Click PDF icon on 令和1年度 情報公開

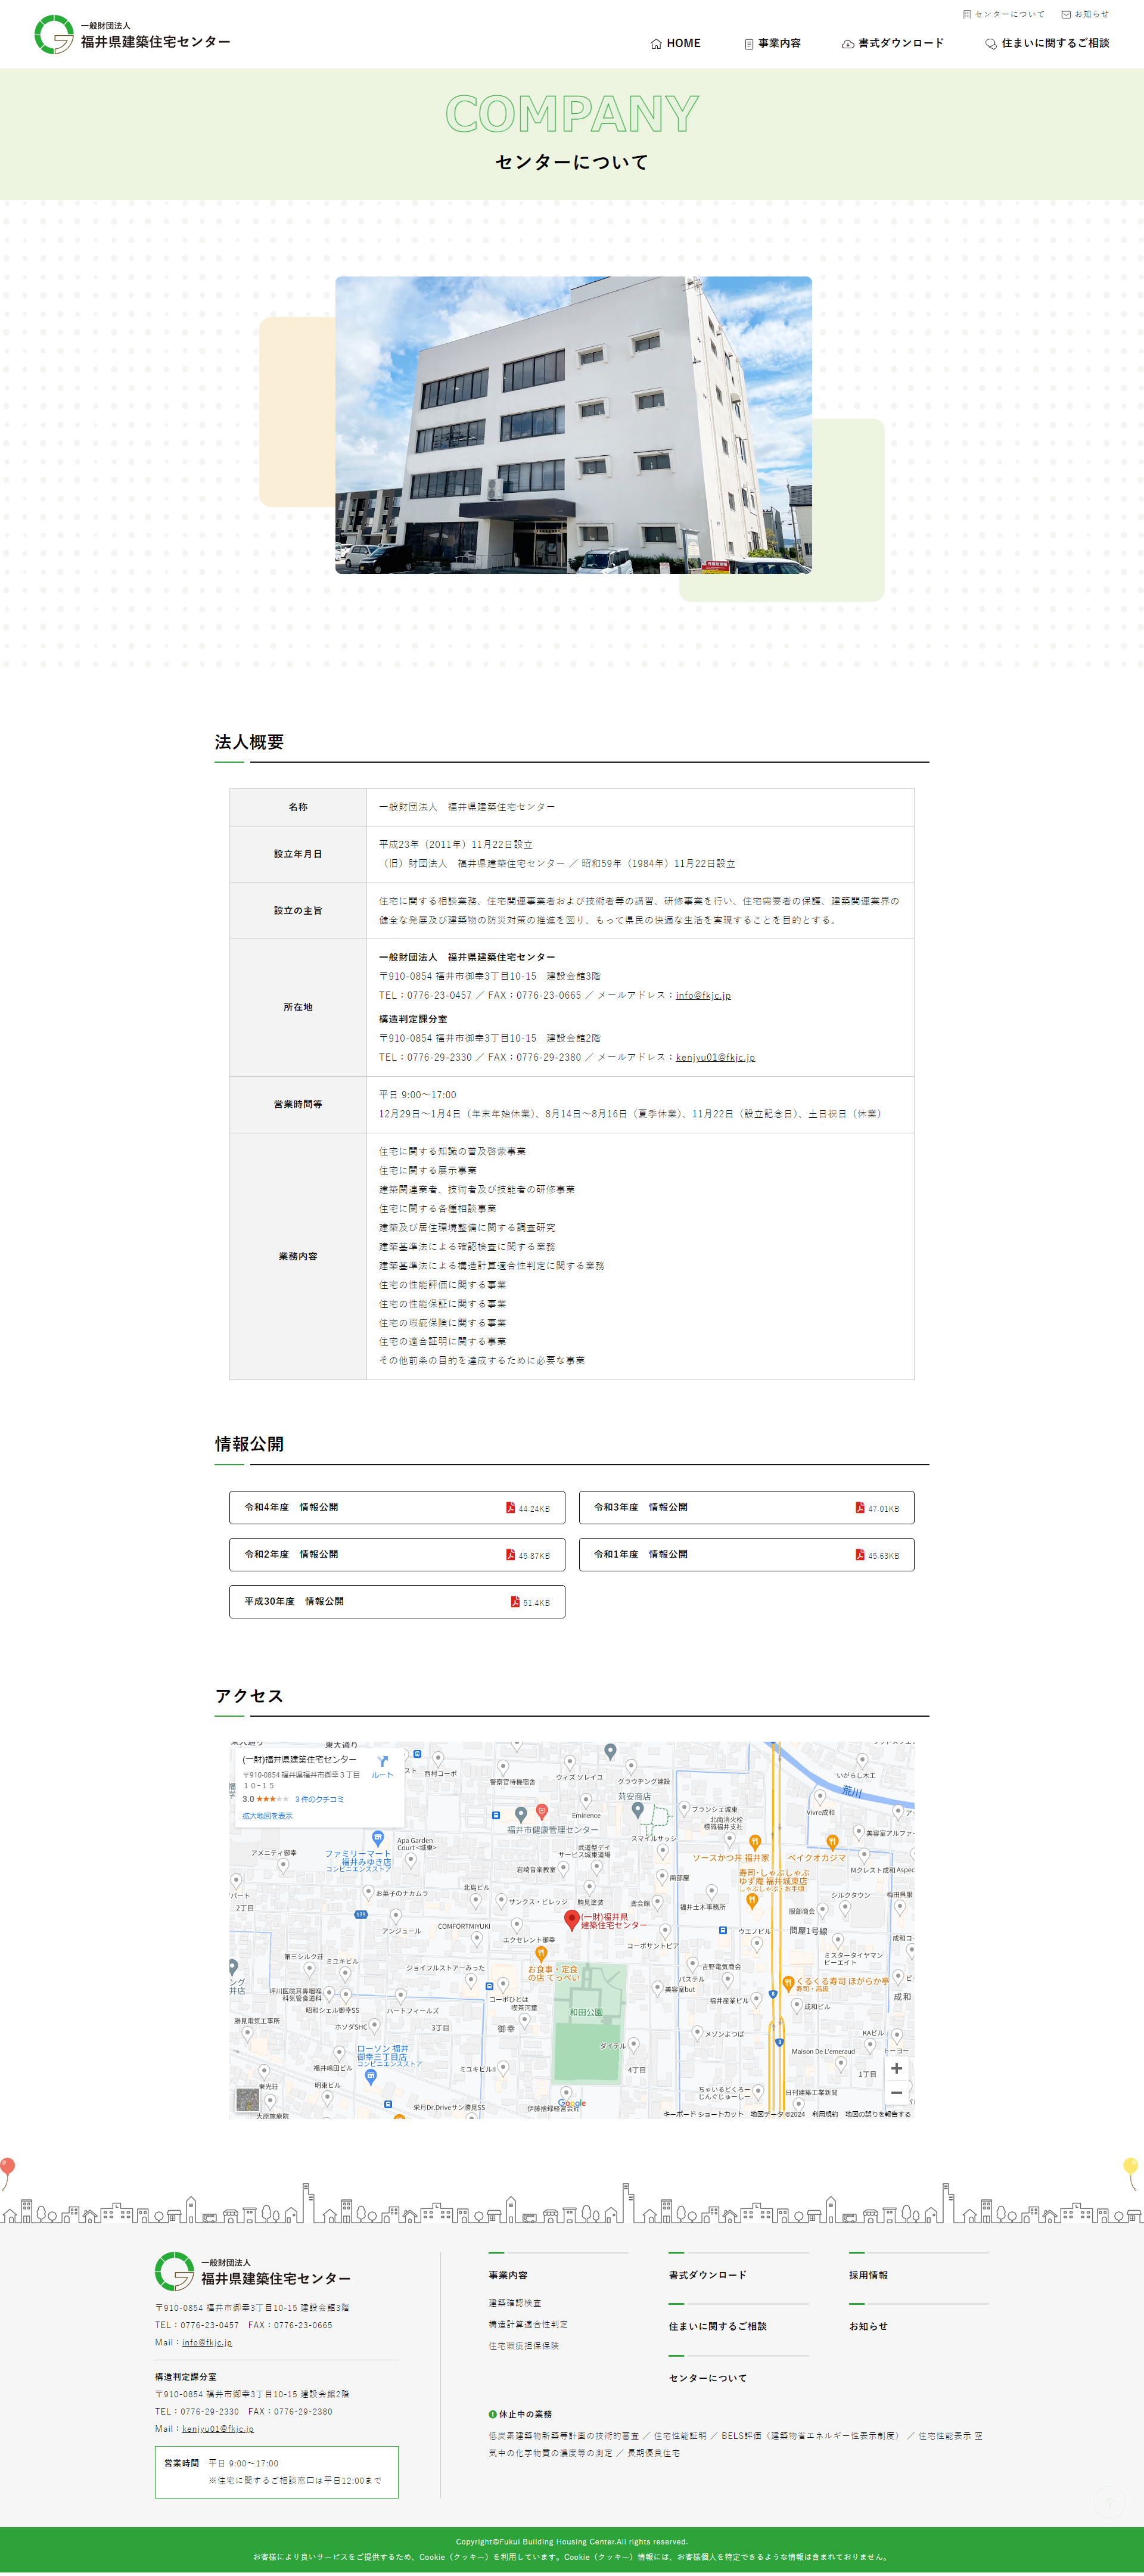[x=860, y=1554]
